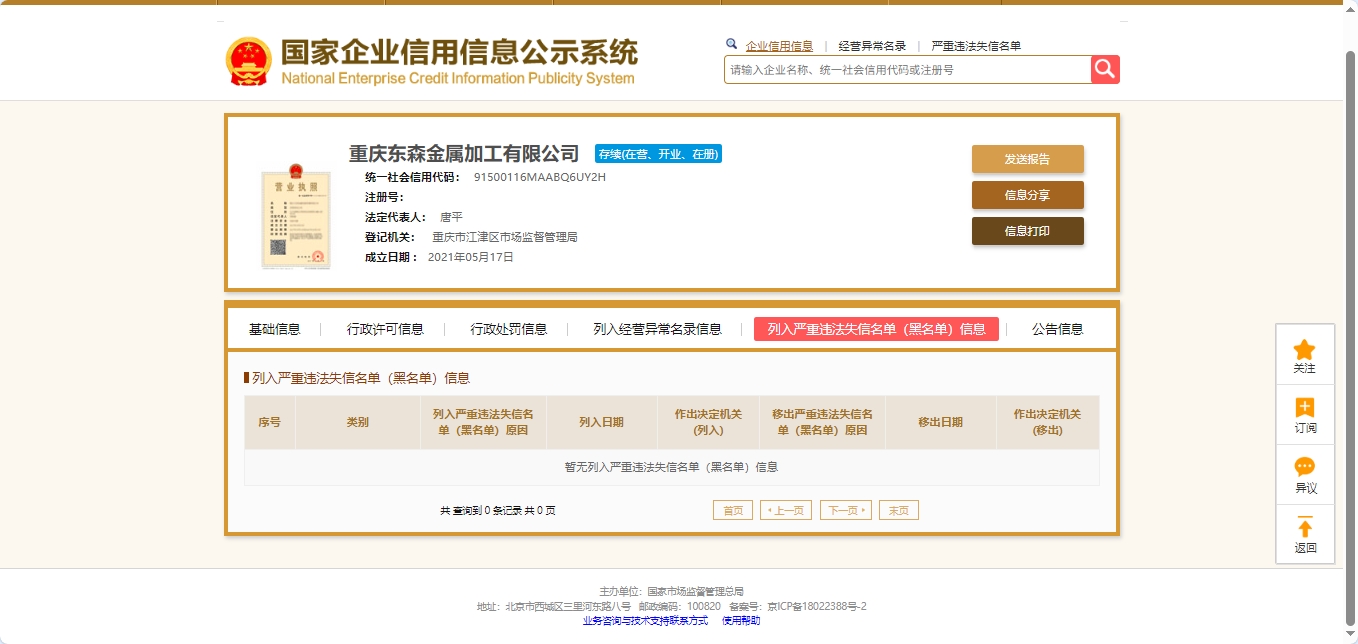This screenshot has width=1358, height=644.
Task: Click footer sponsor text 国家市场监督管理总局
Action: point(695,592)
